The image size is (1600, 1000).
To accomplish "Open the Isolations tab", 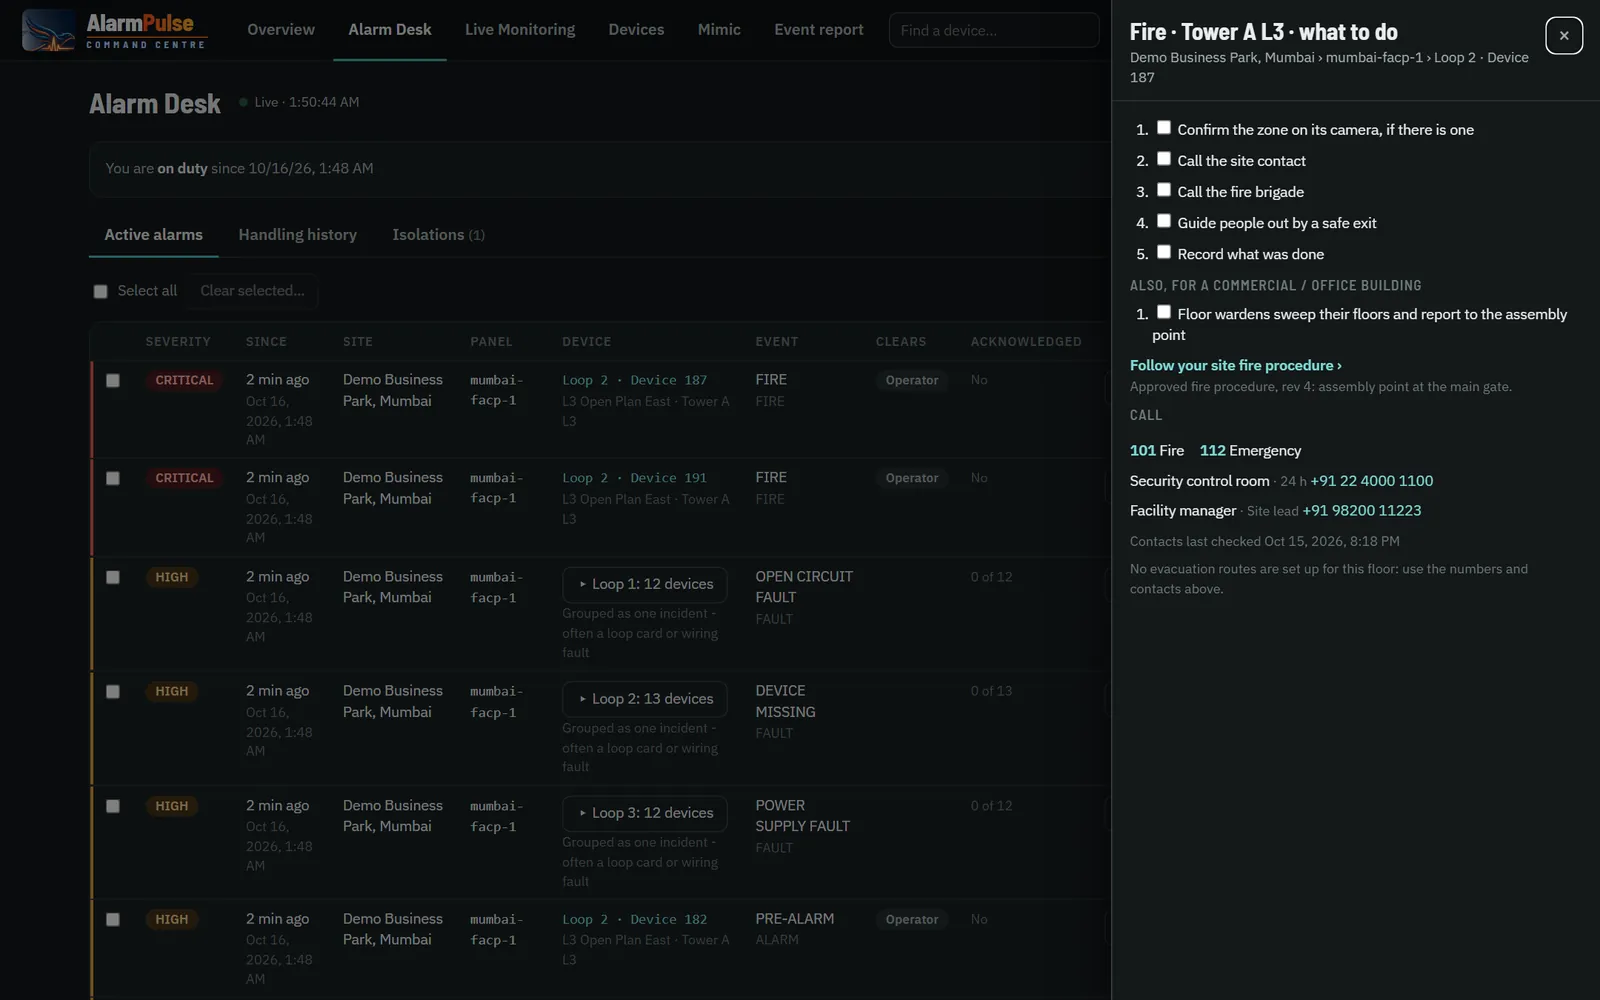I will coord(438,234).
